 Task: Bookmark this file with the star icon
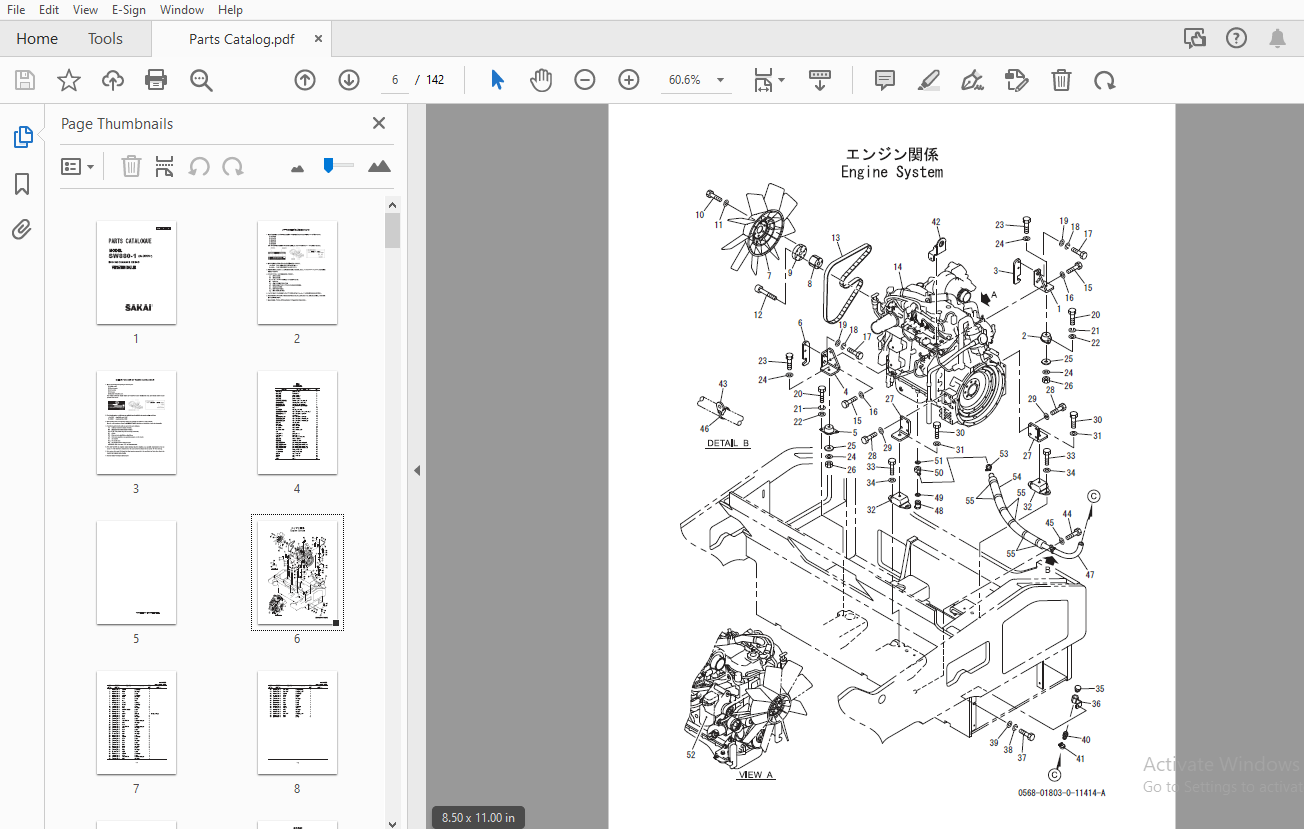point(69,80)
